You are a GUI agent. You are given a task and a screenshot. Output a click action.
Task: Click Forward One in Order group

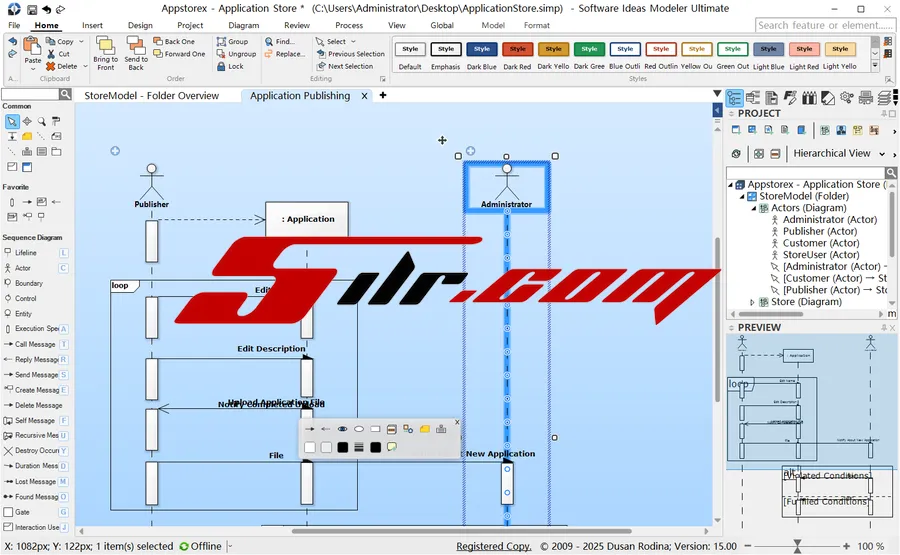(179, 54)
